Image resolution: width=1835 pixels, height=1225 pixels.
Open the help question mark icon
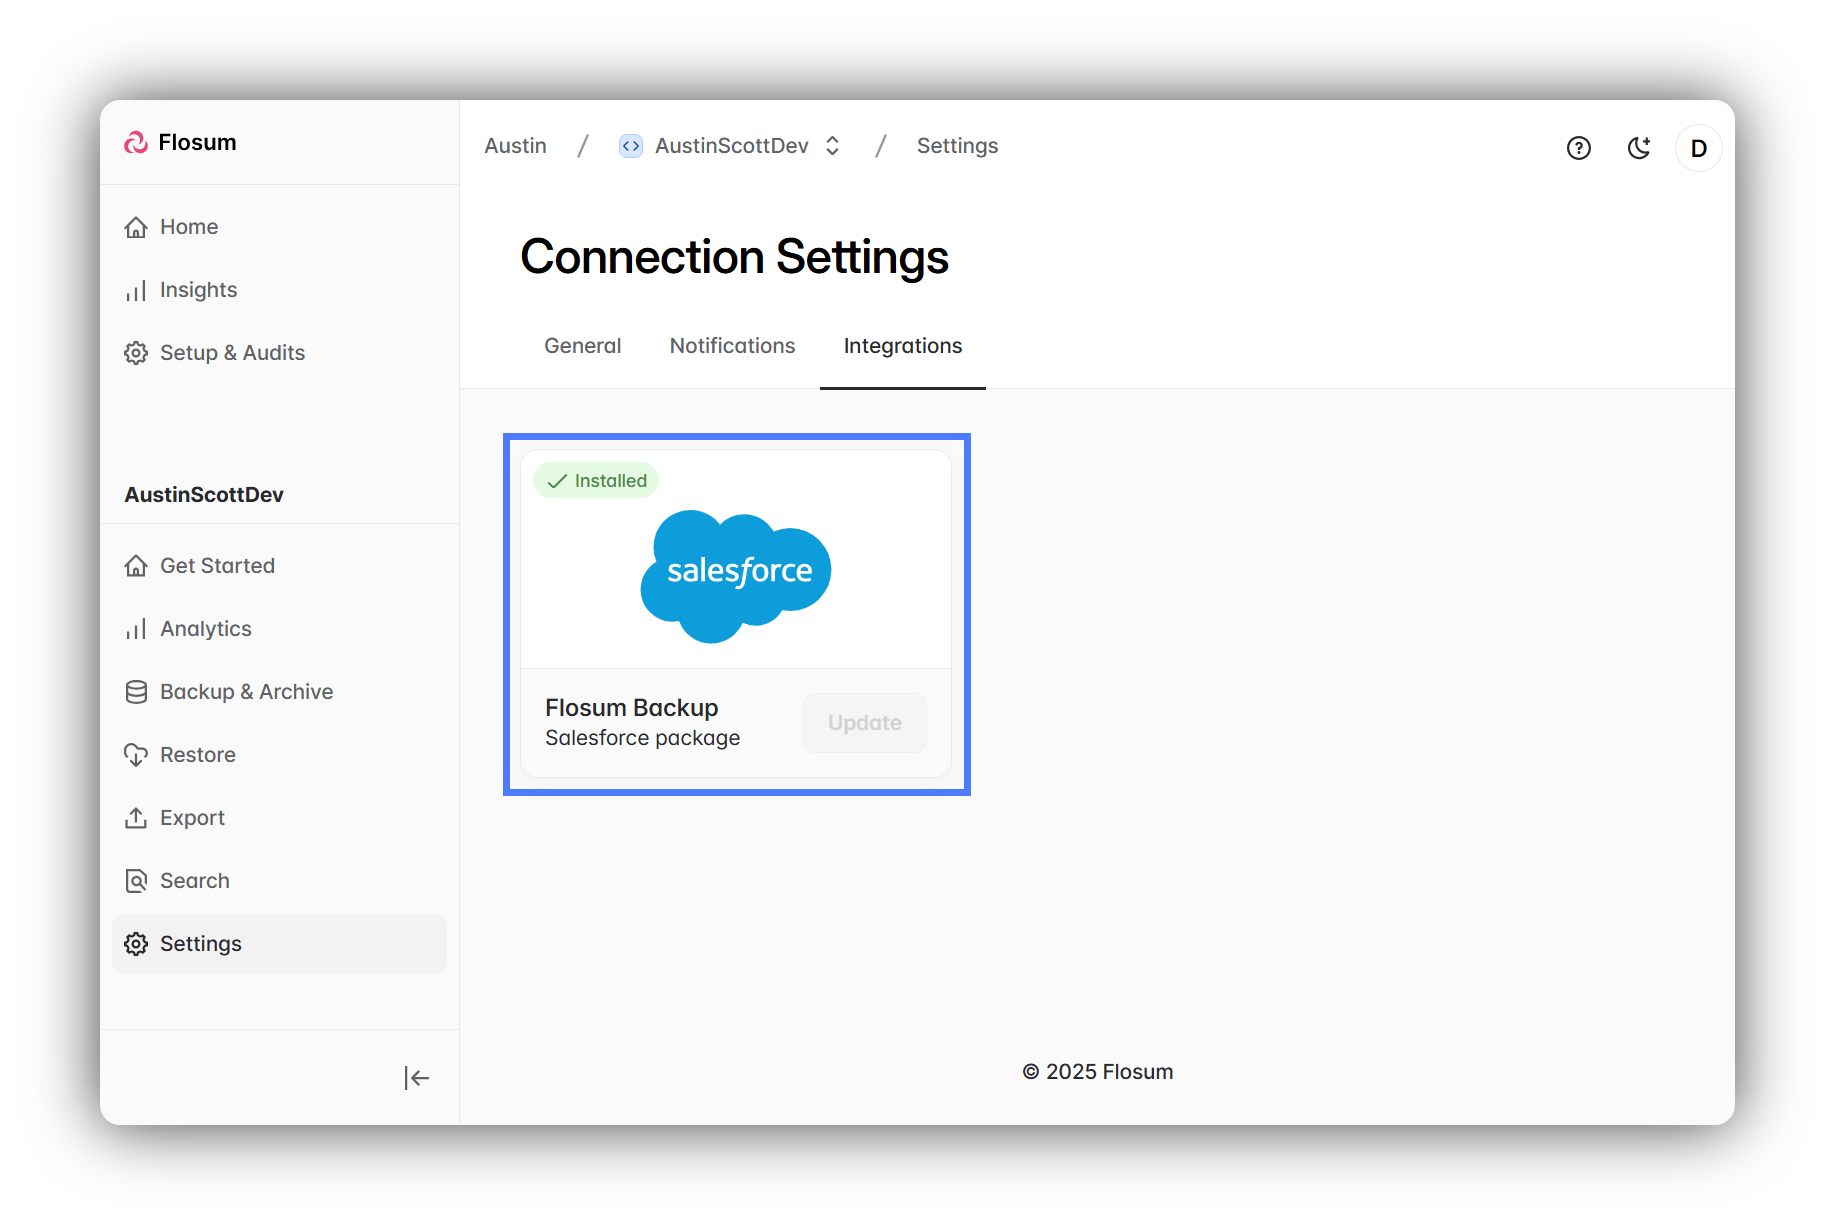click(x=1578, y=148)
